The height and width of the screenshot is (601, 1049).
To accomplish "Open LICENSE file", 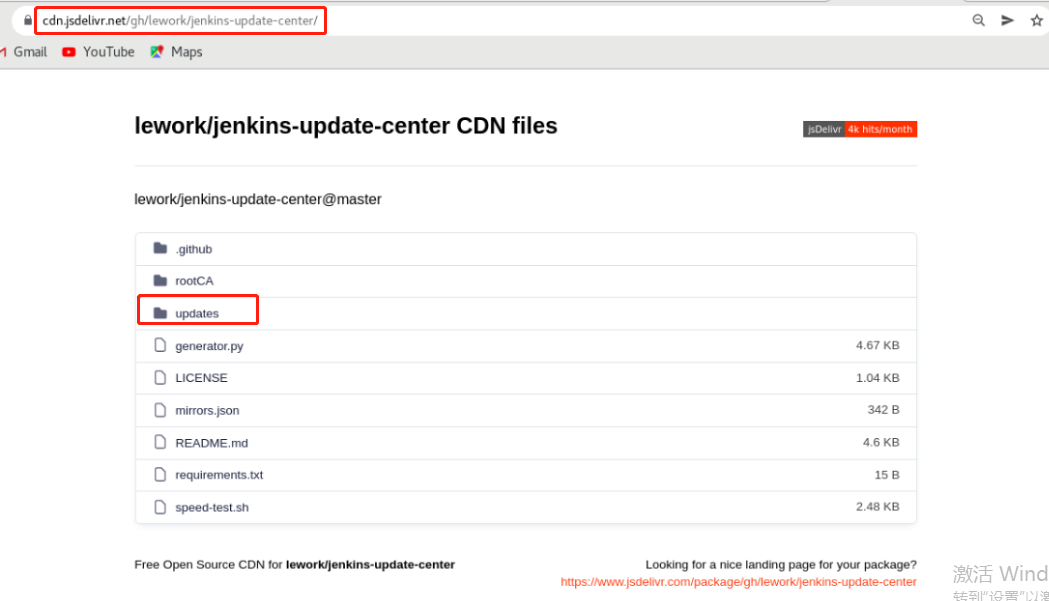I will pos(201,377).
